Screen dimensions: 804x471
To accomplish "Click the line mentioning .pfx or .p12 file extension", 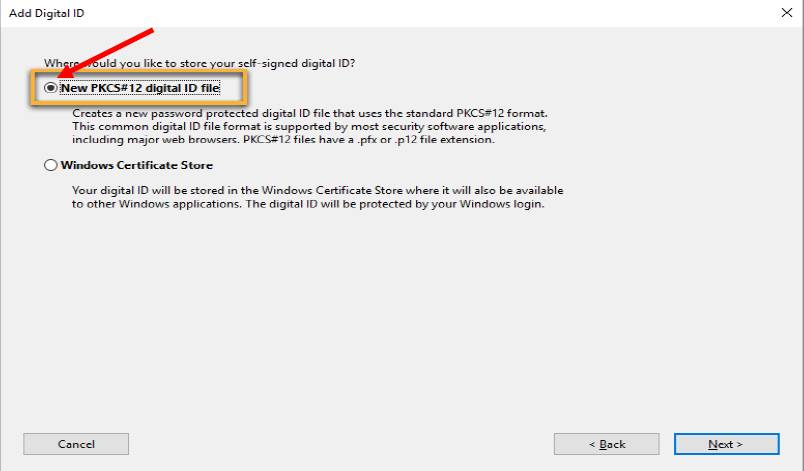I will [283, 139].
